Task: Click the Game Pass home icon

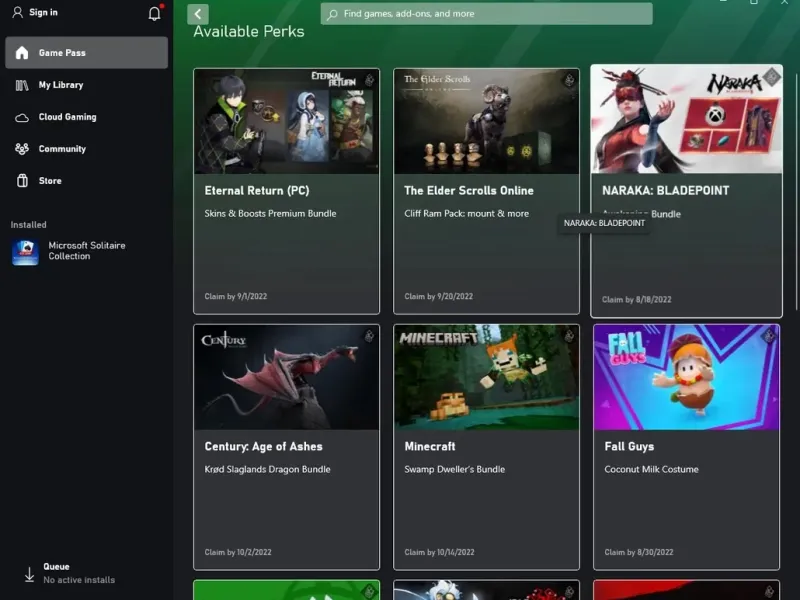Action: (x=22, y=53)
